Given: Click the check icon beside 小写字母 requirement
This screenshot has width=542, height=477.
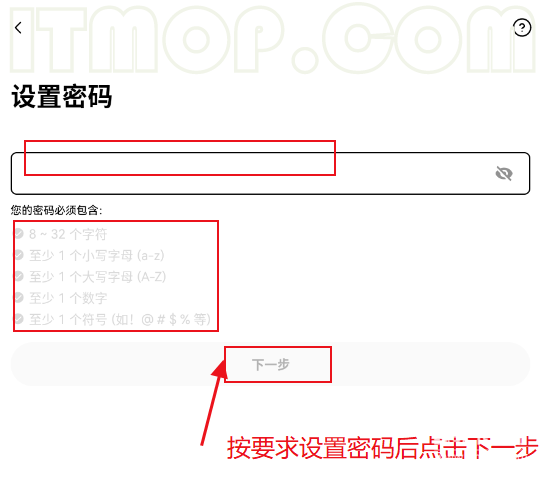Looking at the screenshot, I should (19, 255).
